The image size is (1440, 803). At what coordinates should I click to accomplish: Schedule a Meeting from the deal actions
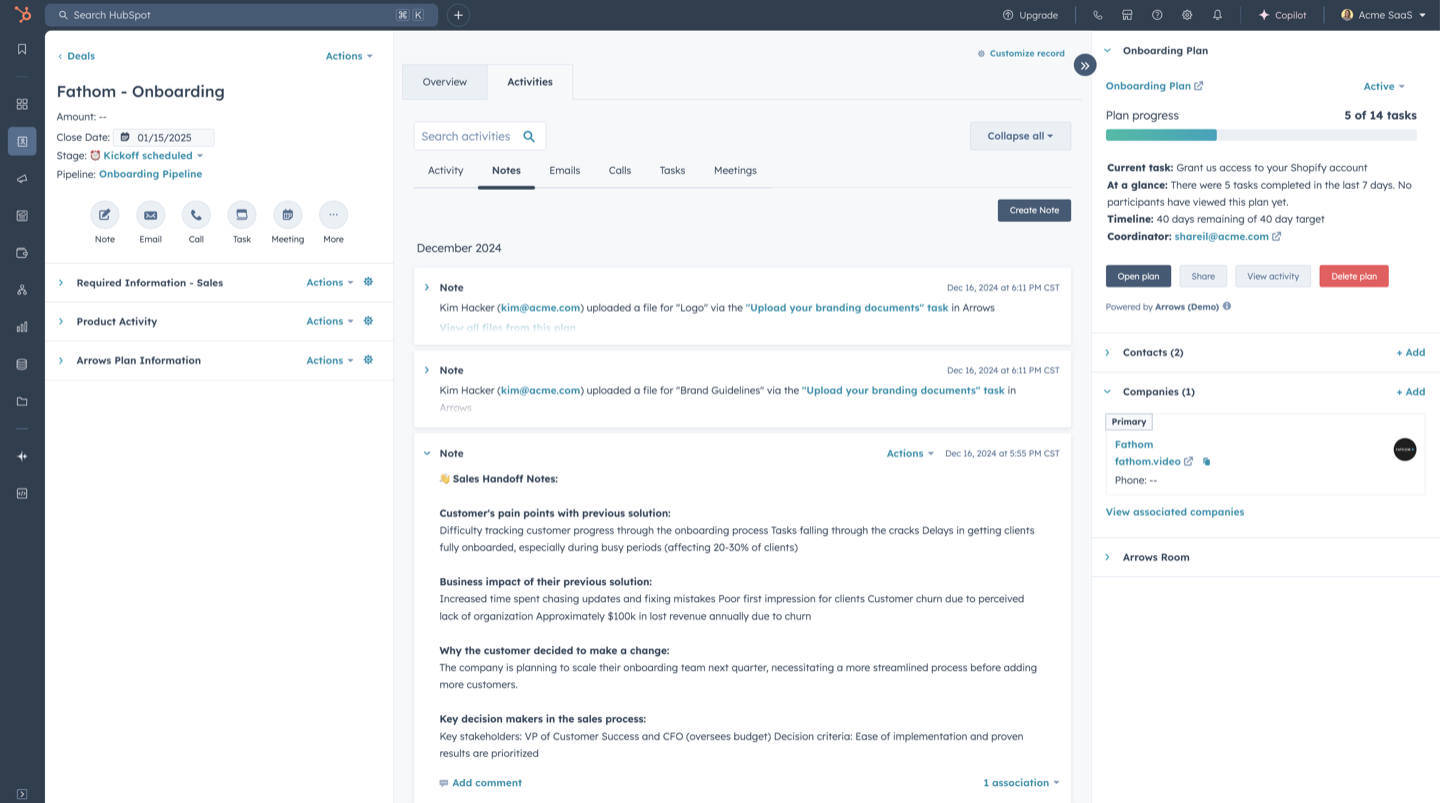click(x=288, y=215)
